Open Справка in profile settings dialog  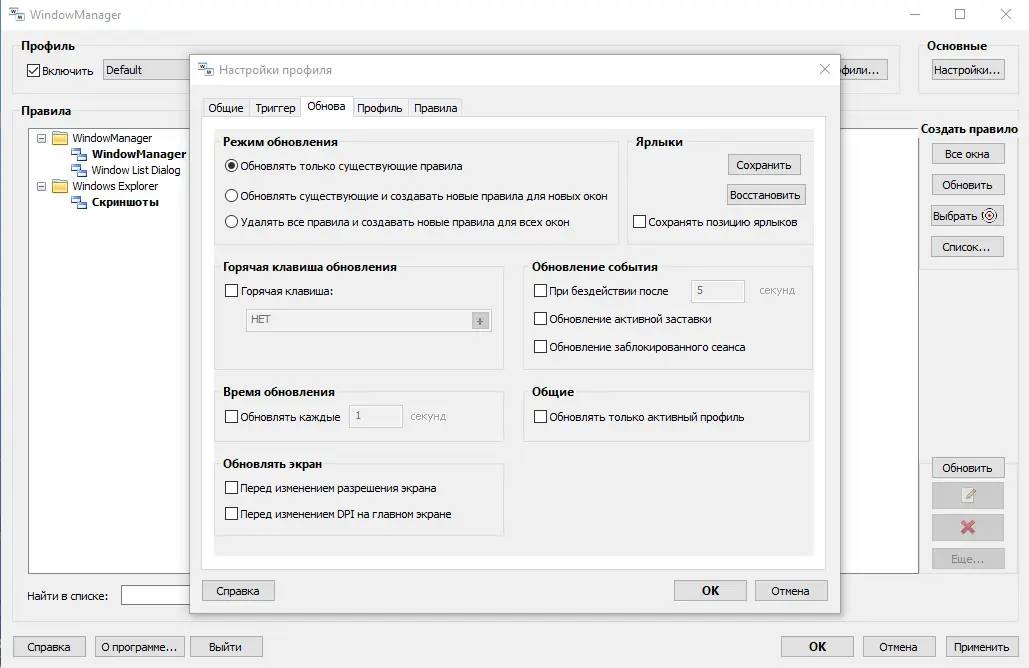coord(238,591)
